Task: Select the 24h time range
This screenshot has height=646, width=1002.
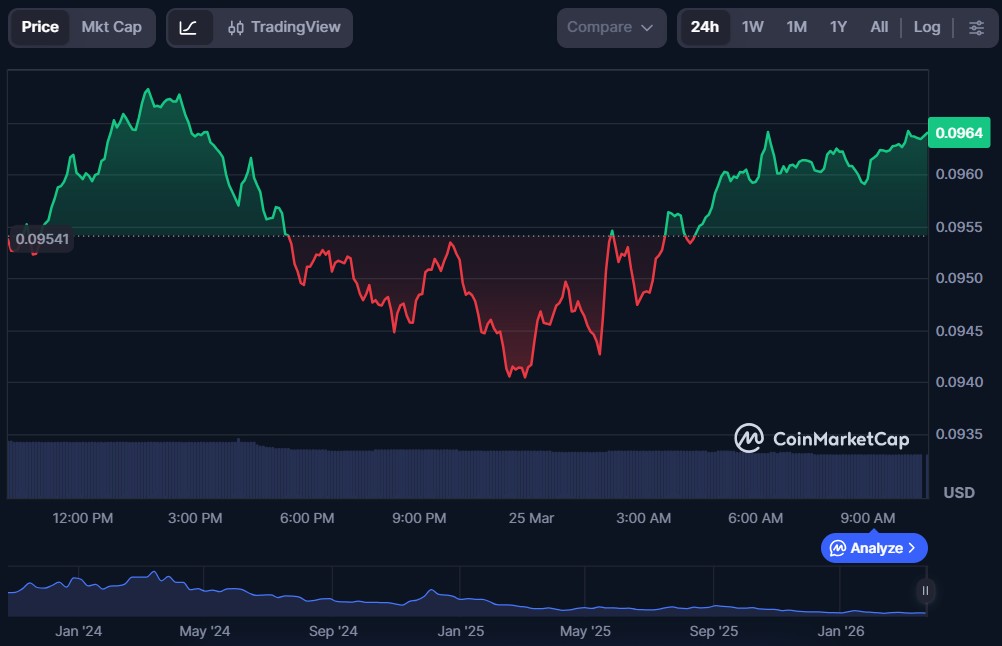Action: (704, 27)
